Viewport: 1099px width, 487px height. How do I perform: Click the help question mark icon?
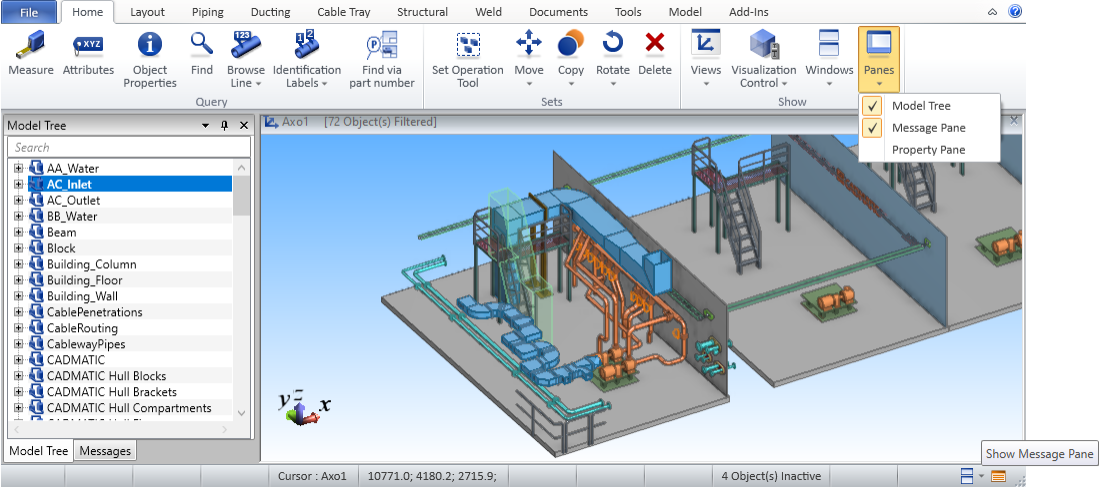coord(1015,12)
